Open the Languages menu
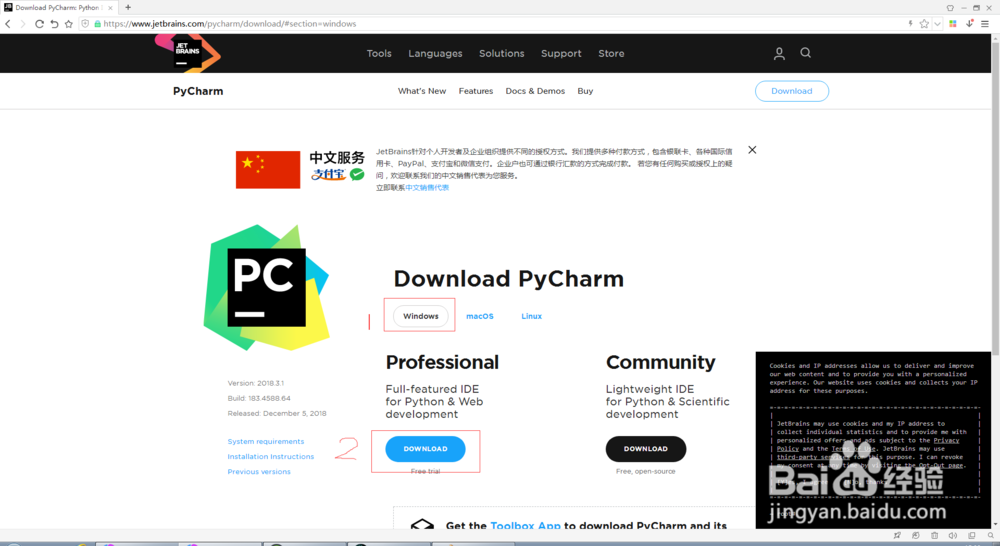Screen dimensions: 1000x546 [x=436, y=54]
